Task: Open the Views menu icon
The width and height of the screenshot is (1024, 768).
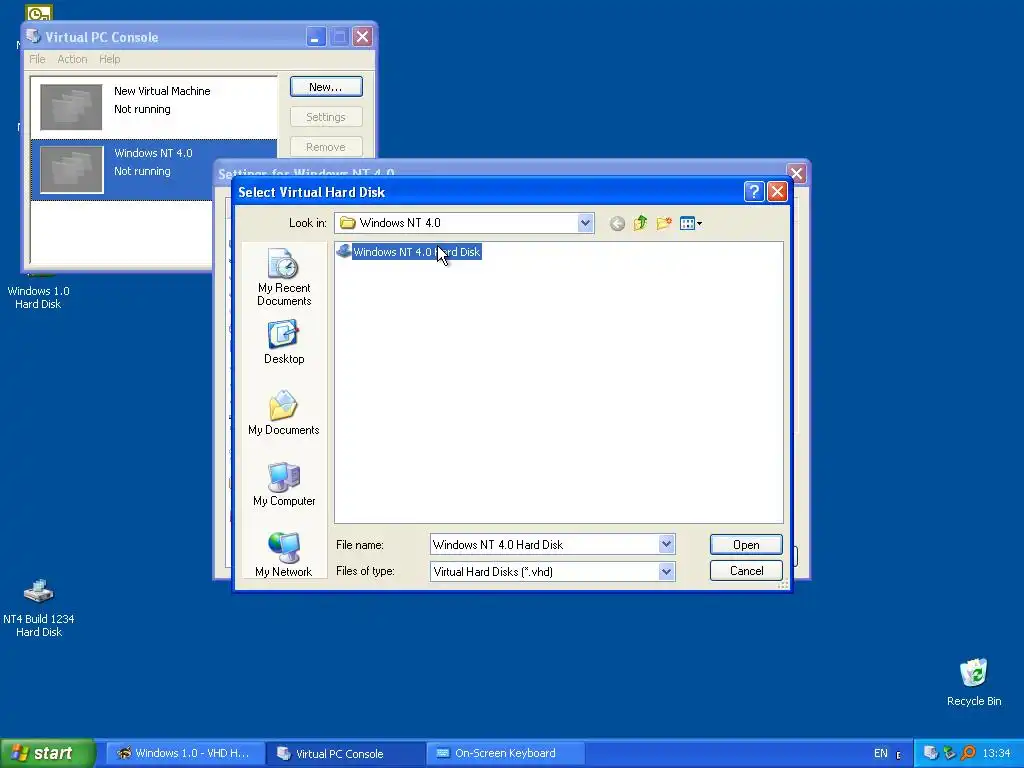Action: pyautogui.click(x=691, y=223)
